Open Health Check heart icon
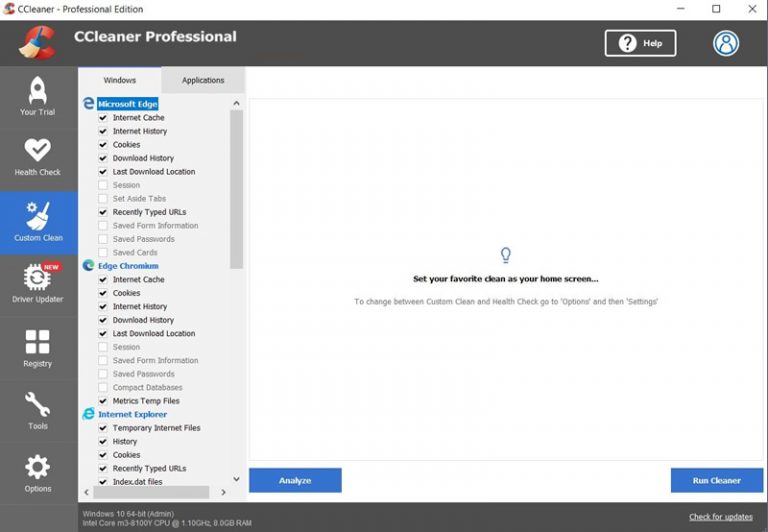The width and height of the screenshot is (768, 532). click(38, 150)
